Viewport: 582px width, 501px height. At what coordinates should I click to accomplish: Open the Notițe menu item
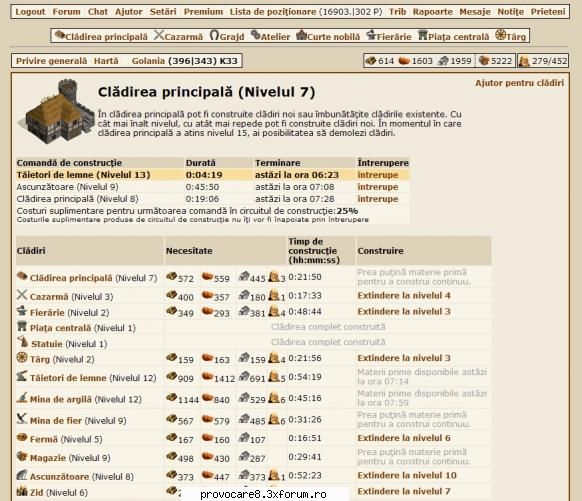[510, 12]
